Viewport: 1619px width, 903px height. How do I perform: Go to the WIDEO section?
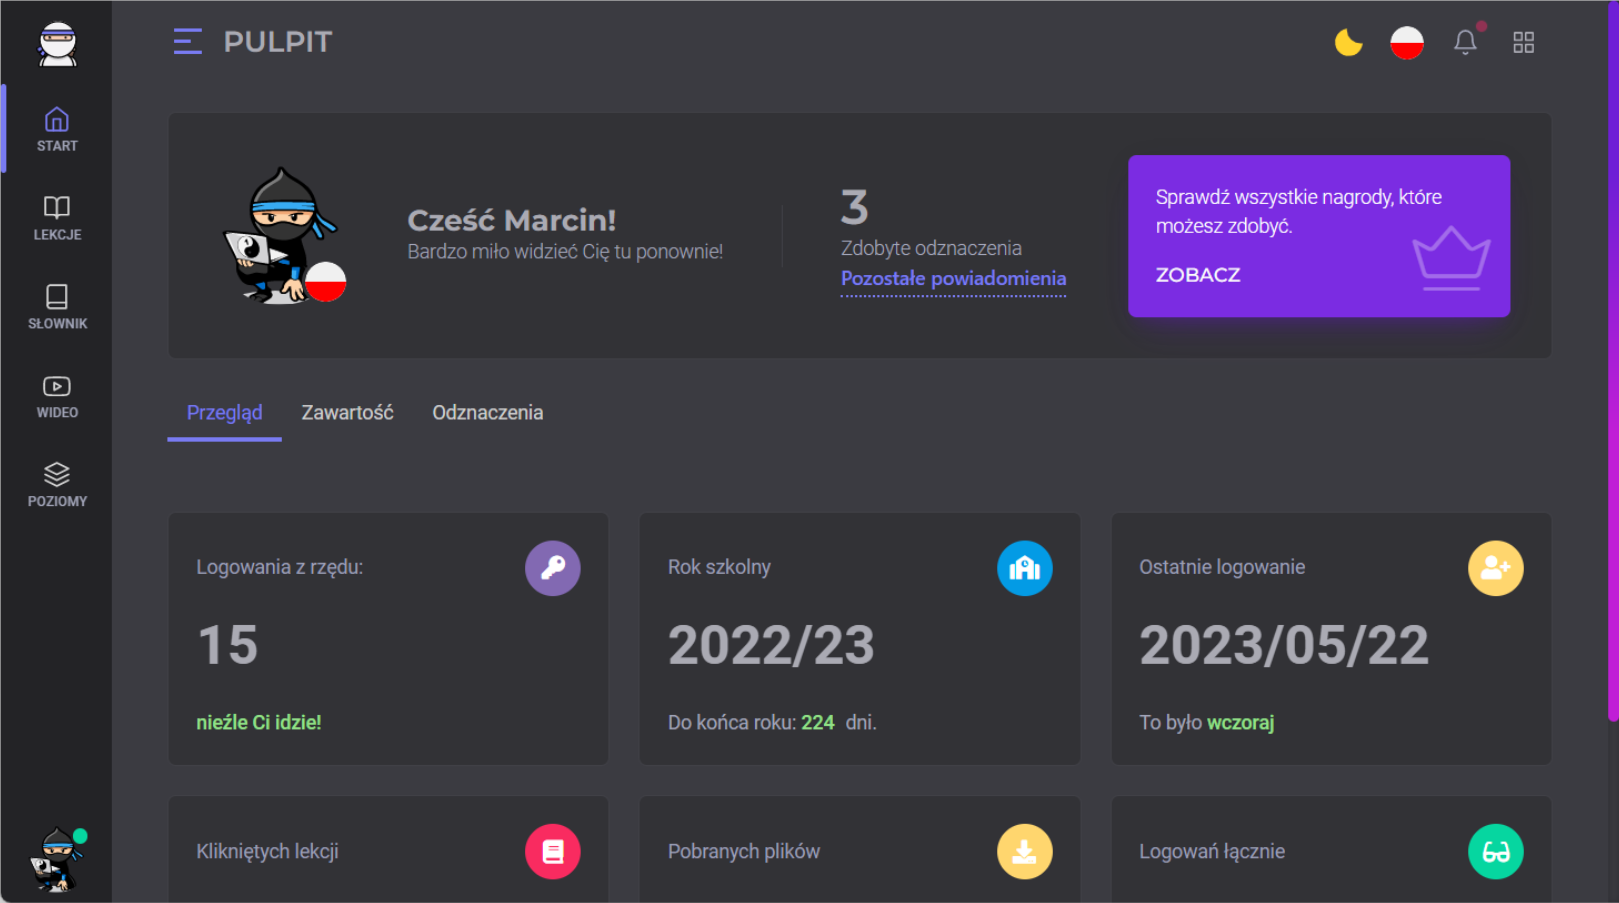click(57, 396)
